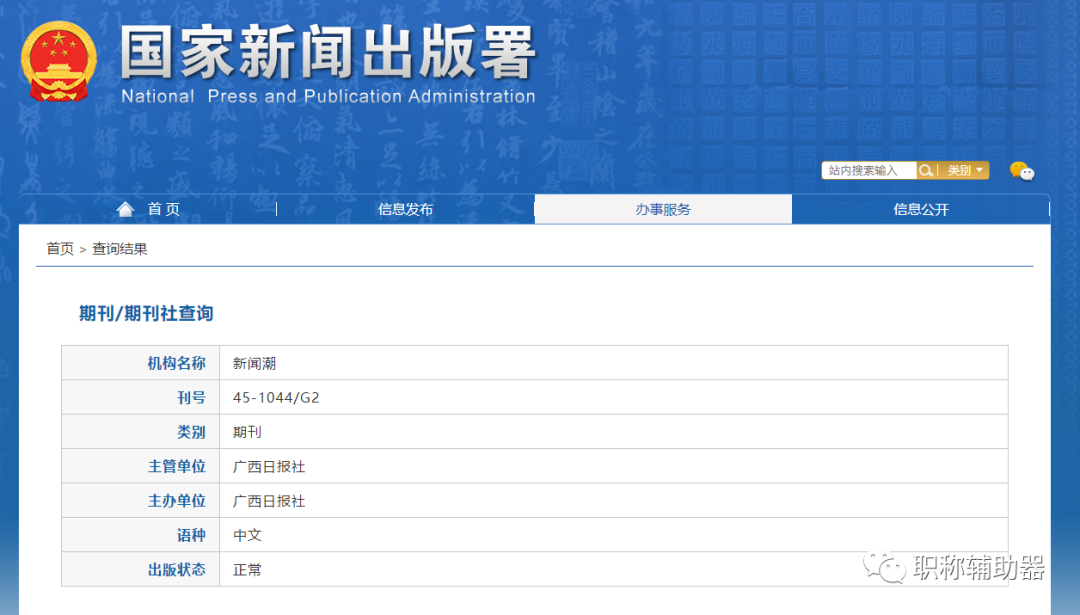
Task: Select the journal number 45-1044/G2
Action: click(272, 397)
